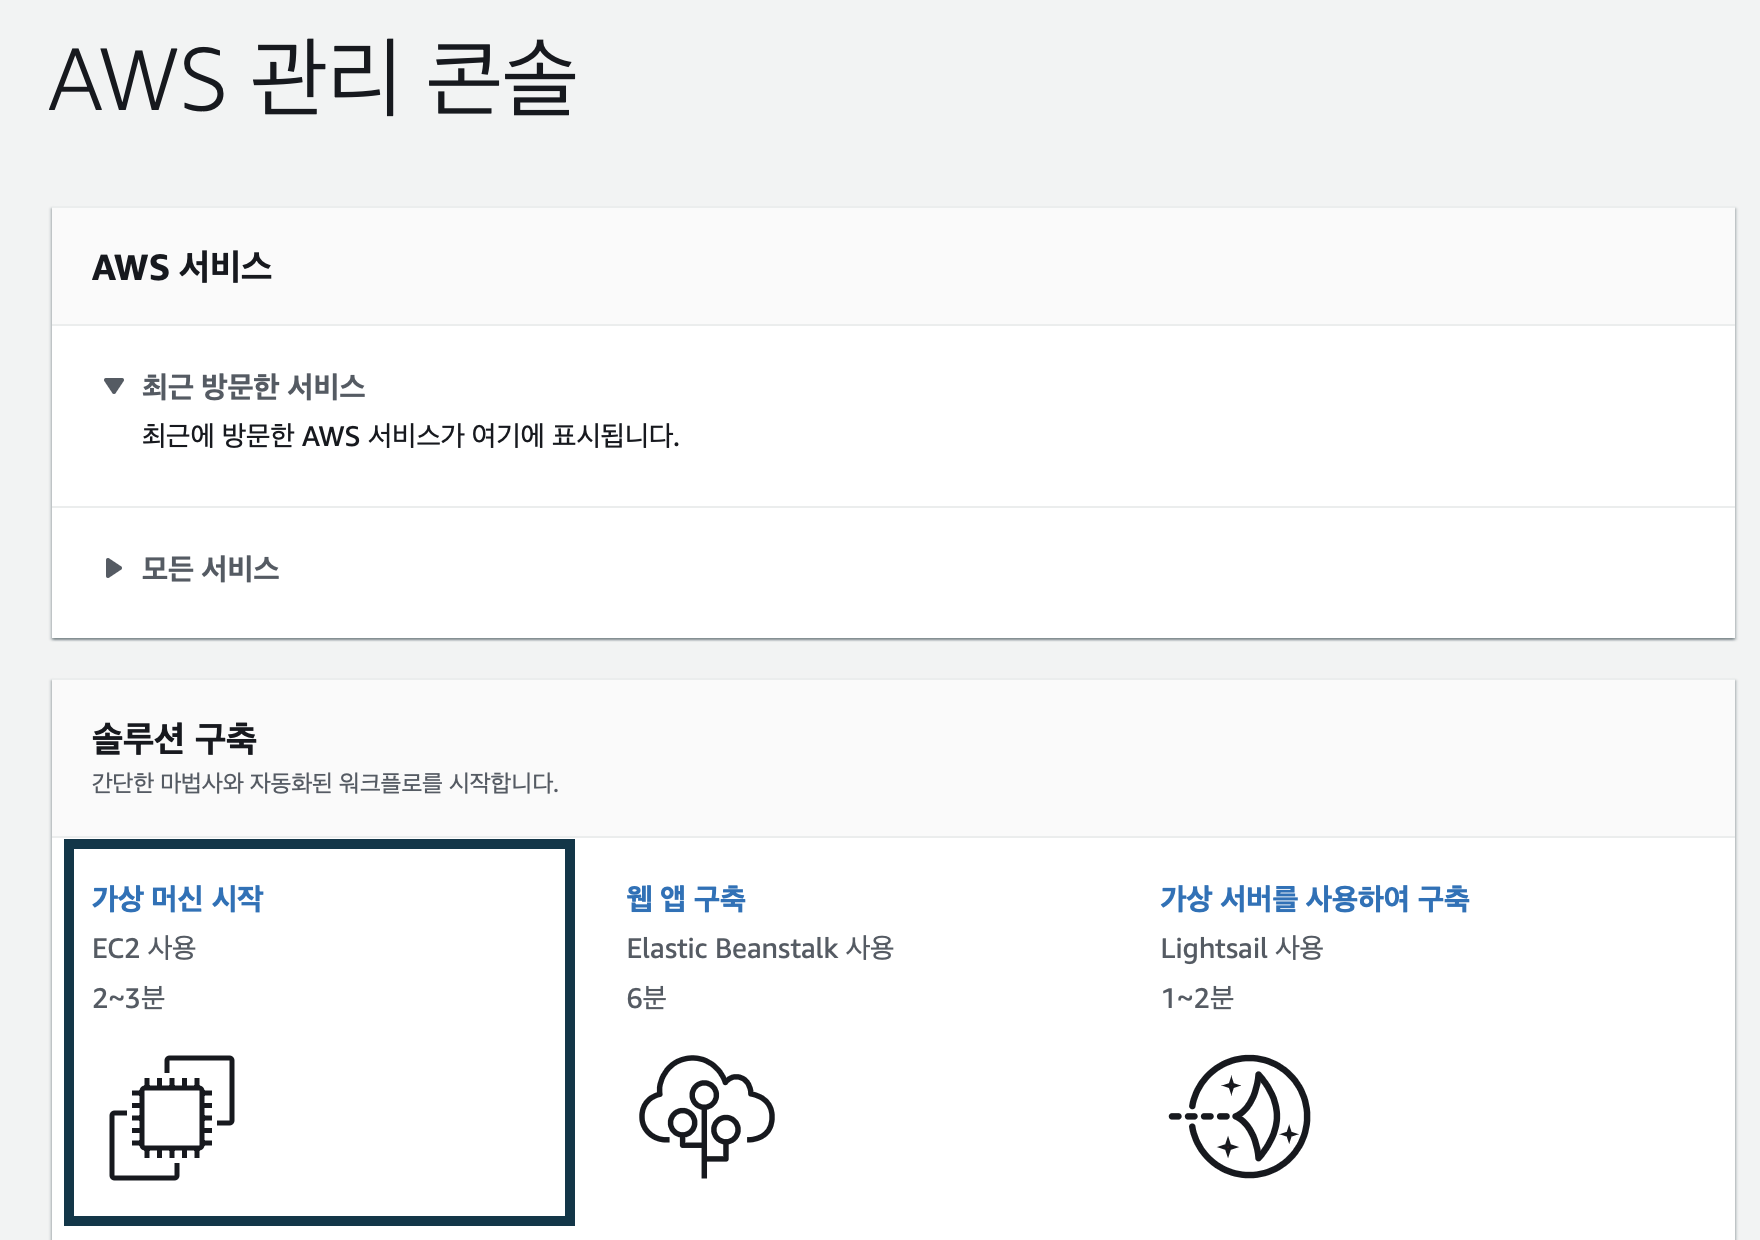Screen dimensions: 1760x1240
Task: Click 가상 서버를 사용하여 구축
Action: coord(1315,899)
